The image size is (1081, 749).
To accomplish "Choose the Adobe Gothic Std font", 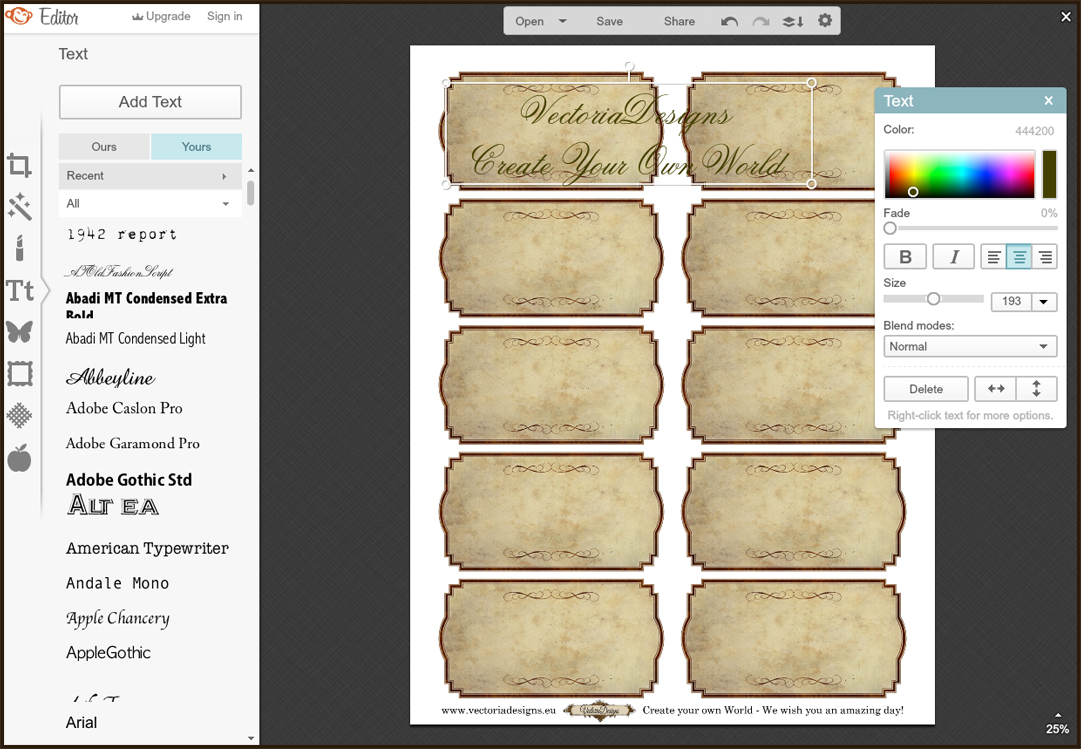I will coord(129,479).
